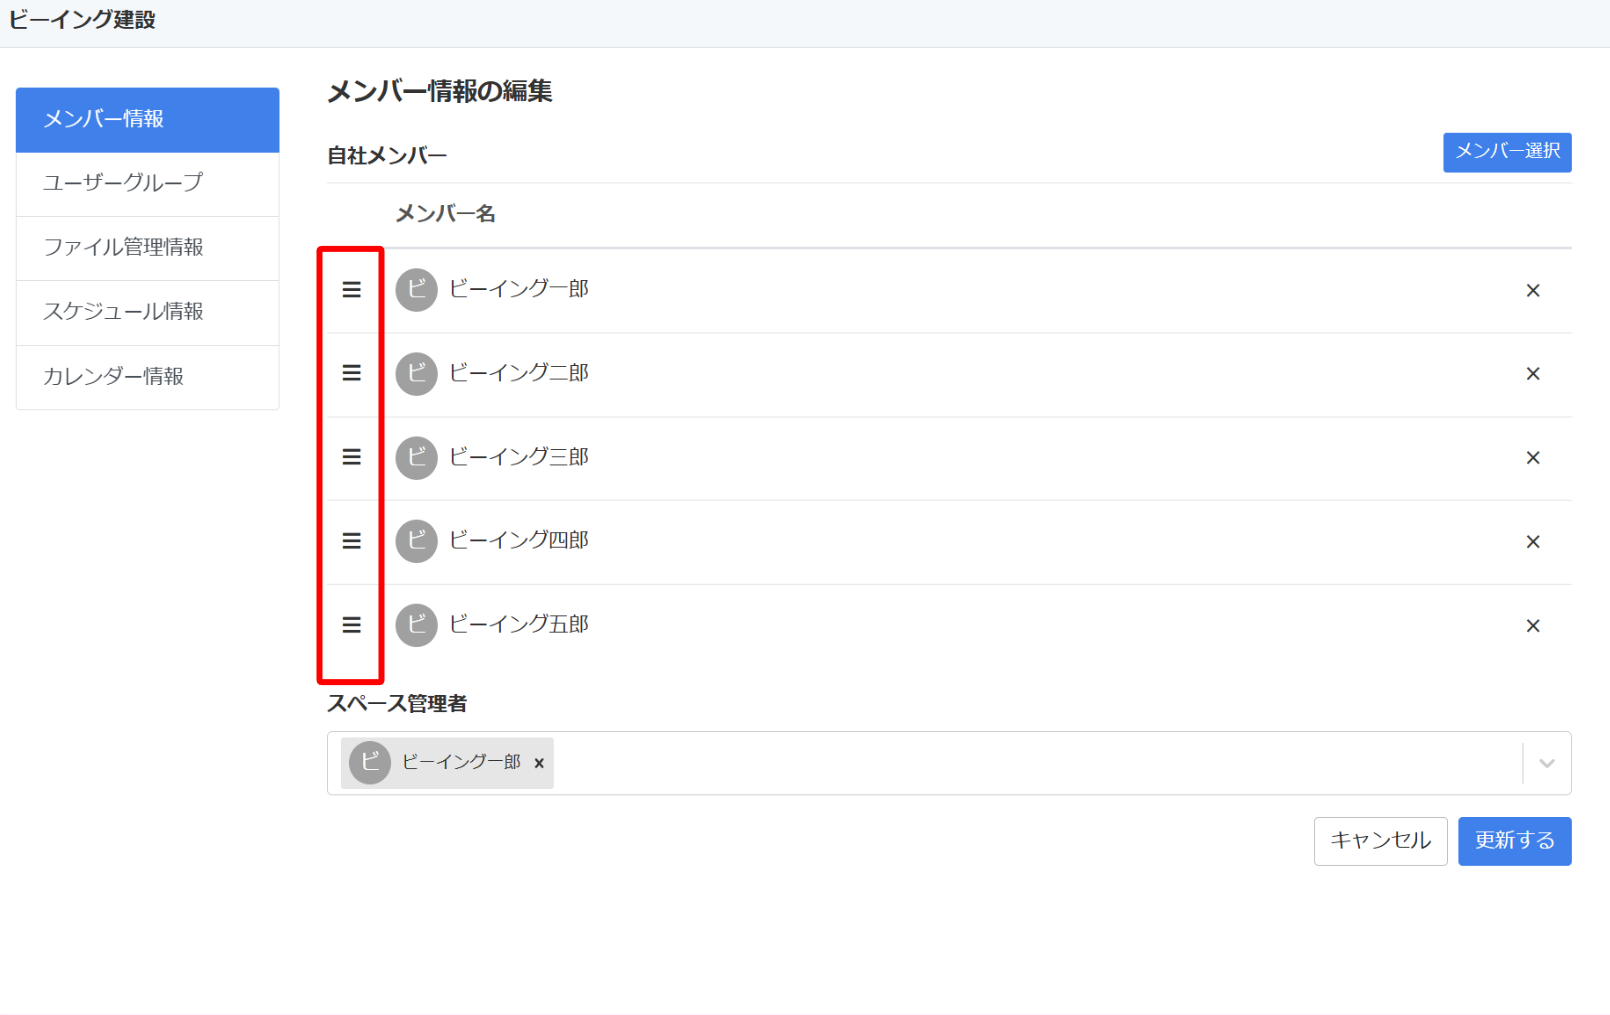Remove ビーイング一郎 from member list

click(1532, 291)
